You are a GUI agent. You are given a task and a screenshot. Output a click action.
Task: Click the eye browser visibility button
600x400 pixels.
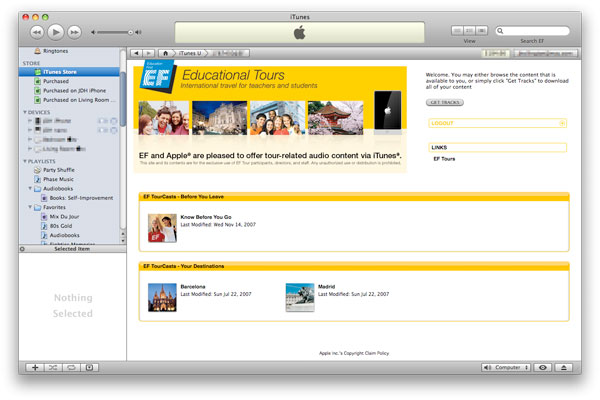click(543, 367)
